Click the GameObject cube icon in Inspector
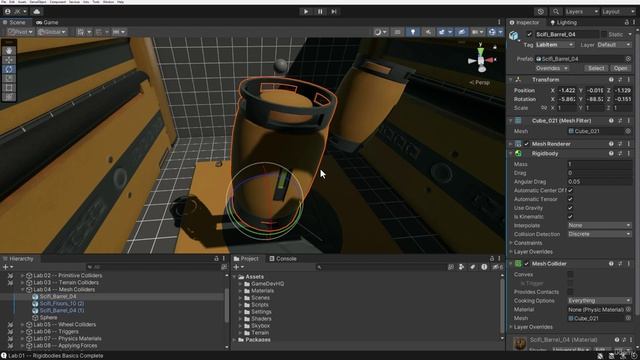The height and width of the screenshot is (360, 640). (x=514, y=36)
